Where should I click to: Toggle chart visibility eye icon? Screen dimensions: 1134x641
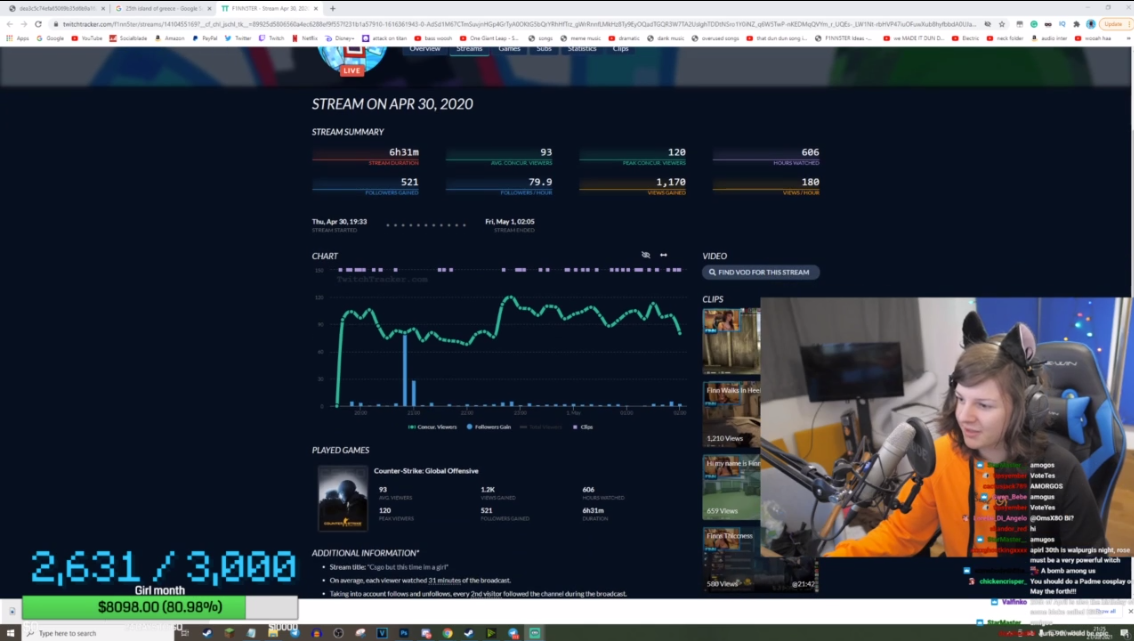pos(646,255)
